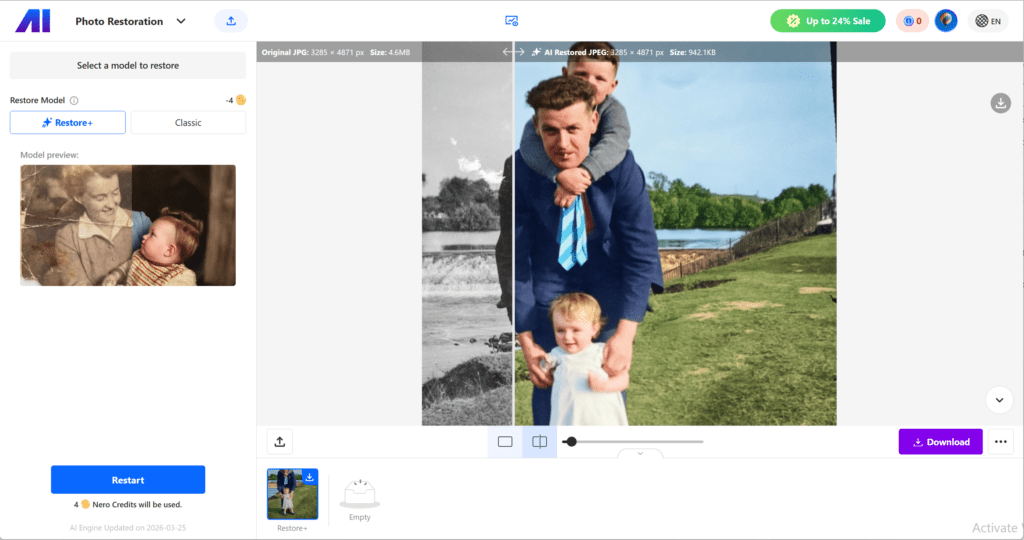Select the Restore+ model option
The image size is (1024, 540).
(x=68, y=122)
